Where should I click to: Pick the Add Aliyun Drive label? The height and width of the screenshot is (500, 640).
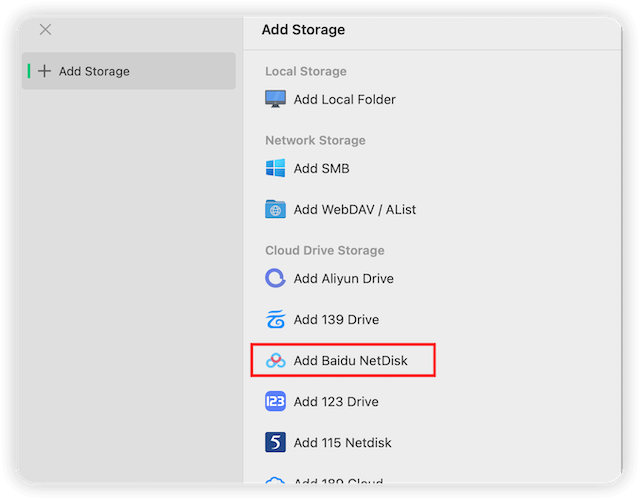tap(343, 278)
